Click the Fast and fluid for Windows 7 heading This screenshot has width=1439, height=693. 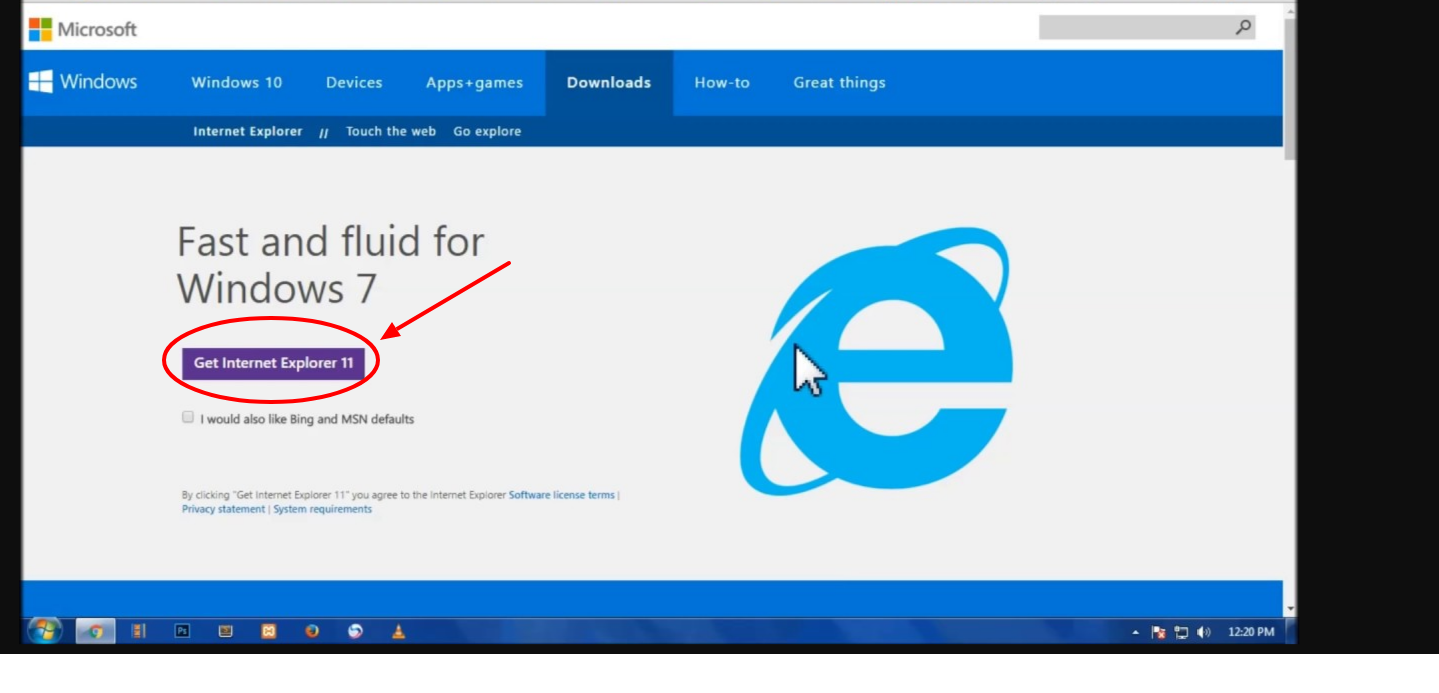pos(331,265)
